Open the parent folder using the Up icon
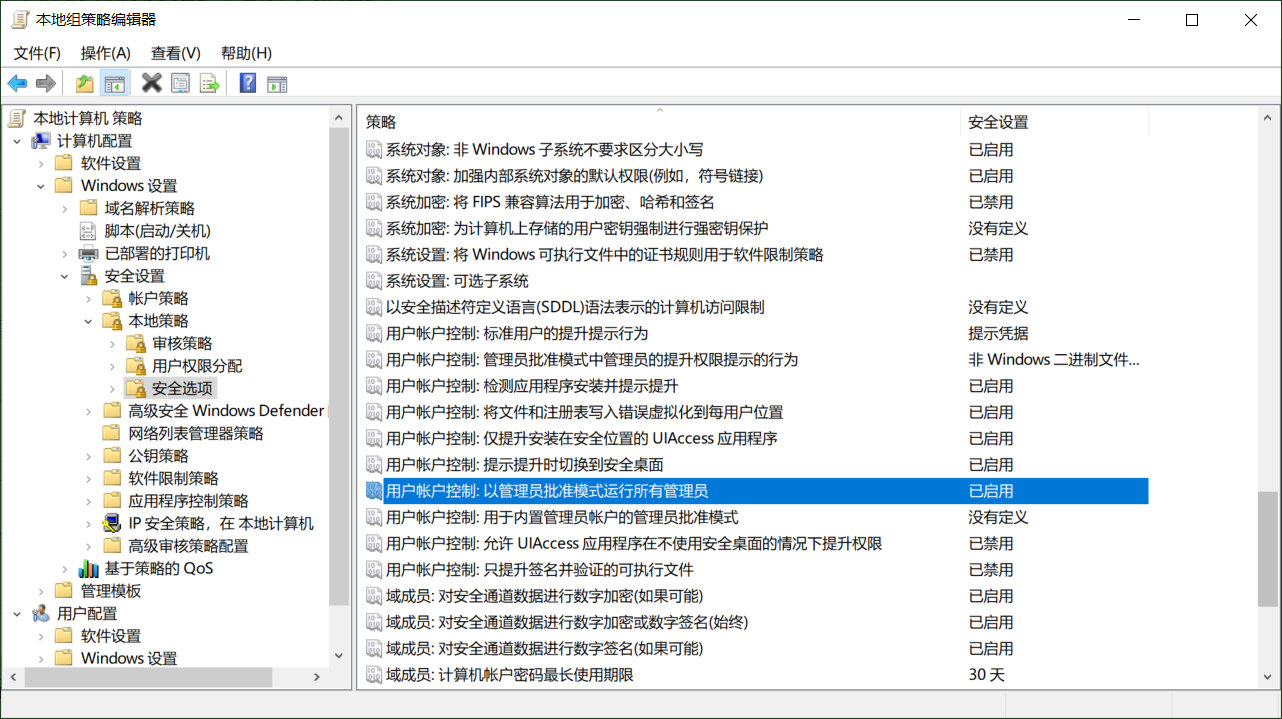 click(84, 82)
